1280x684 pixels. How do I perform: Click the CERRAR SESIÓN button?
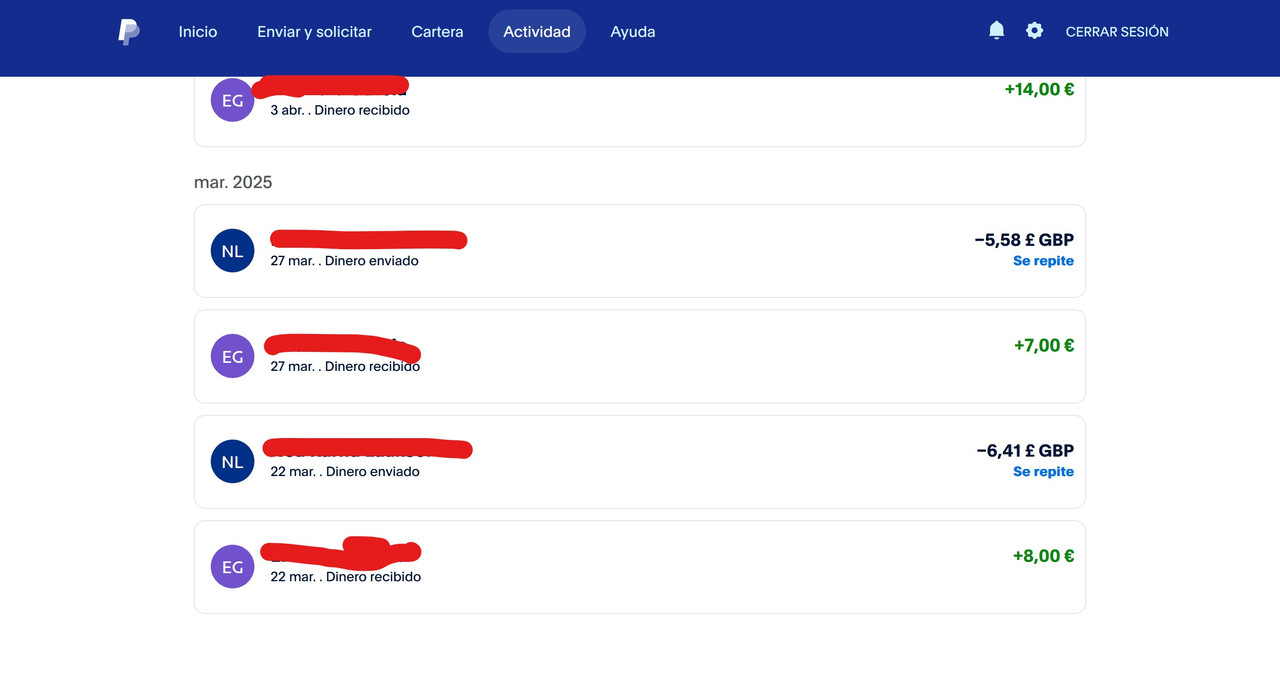(x=1117, y=32)
